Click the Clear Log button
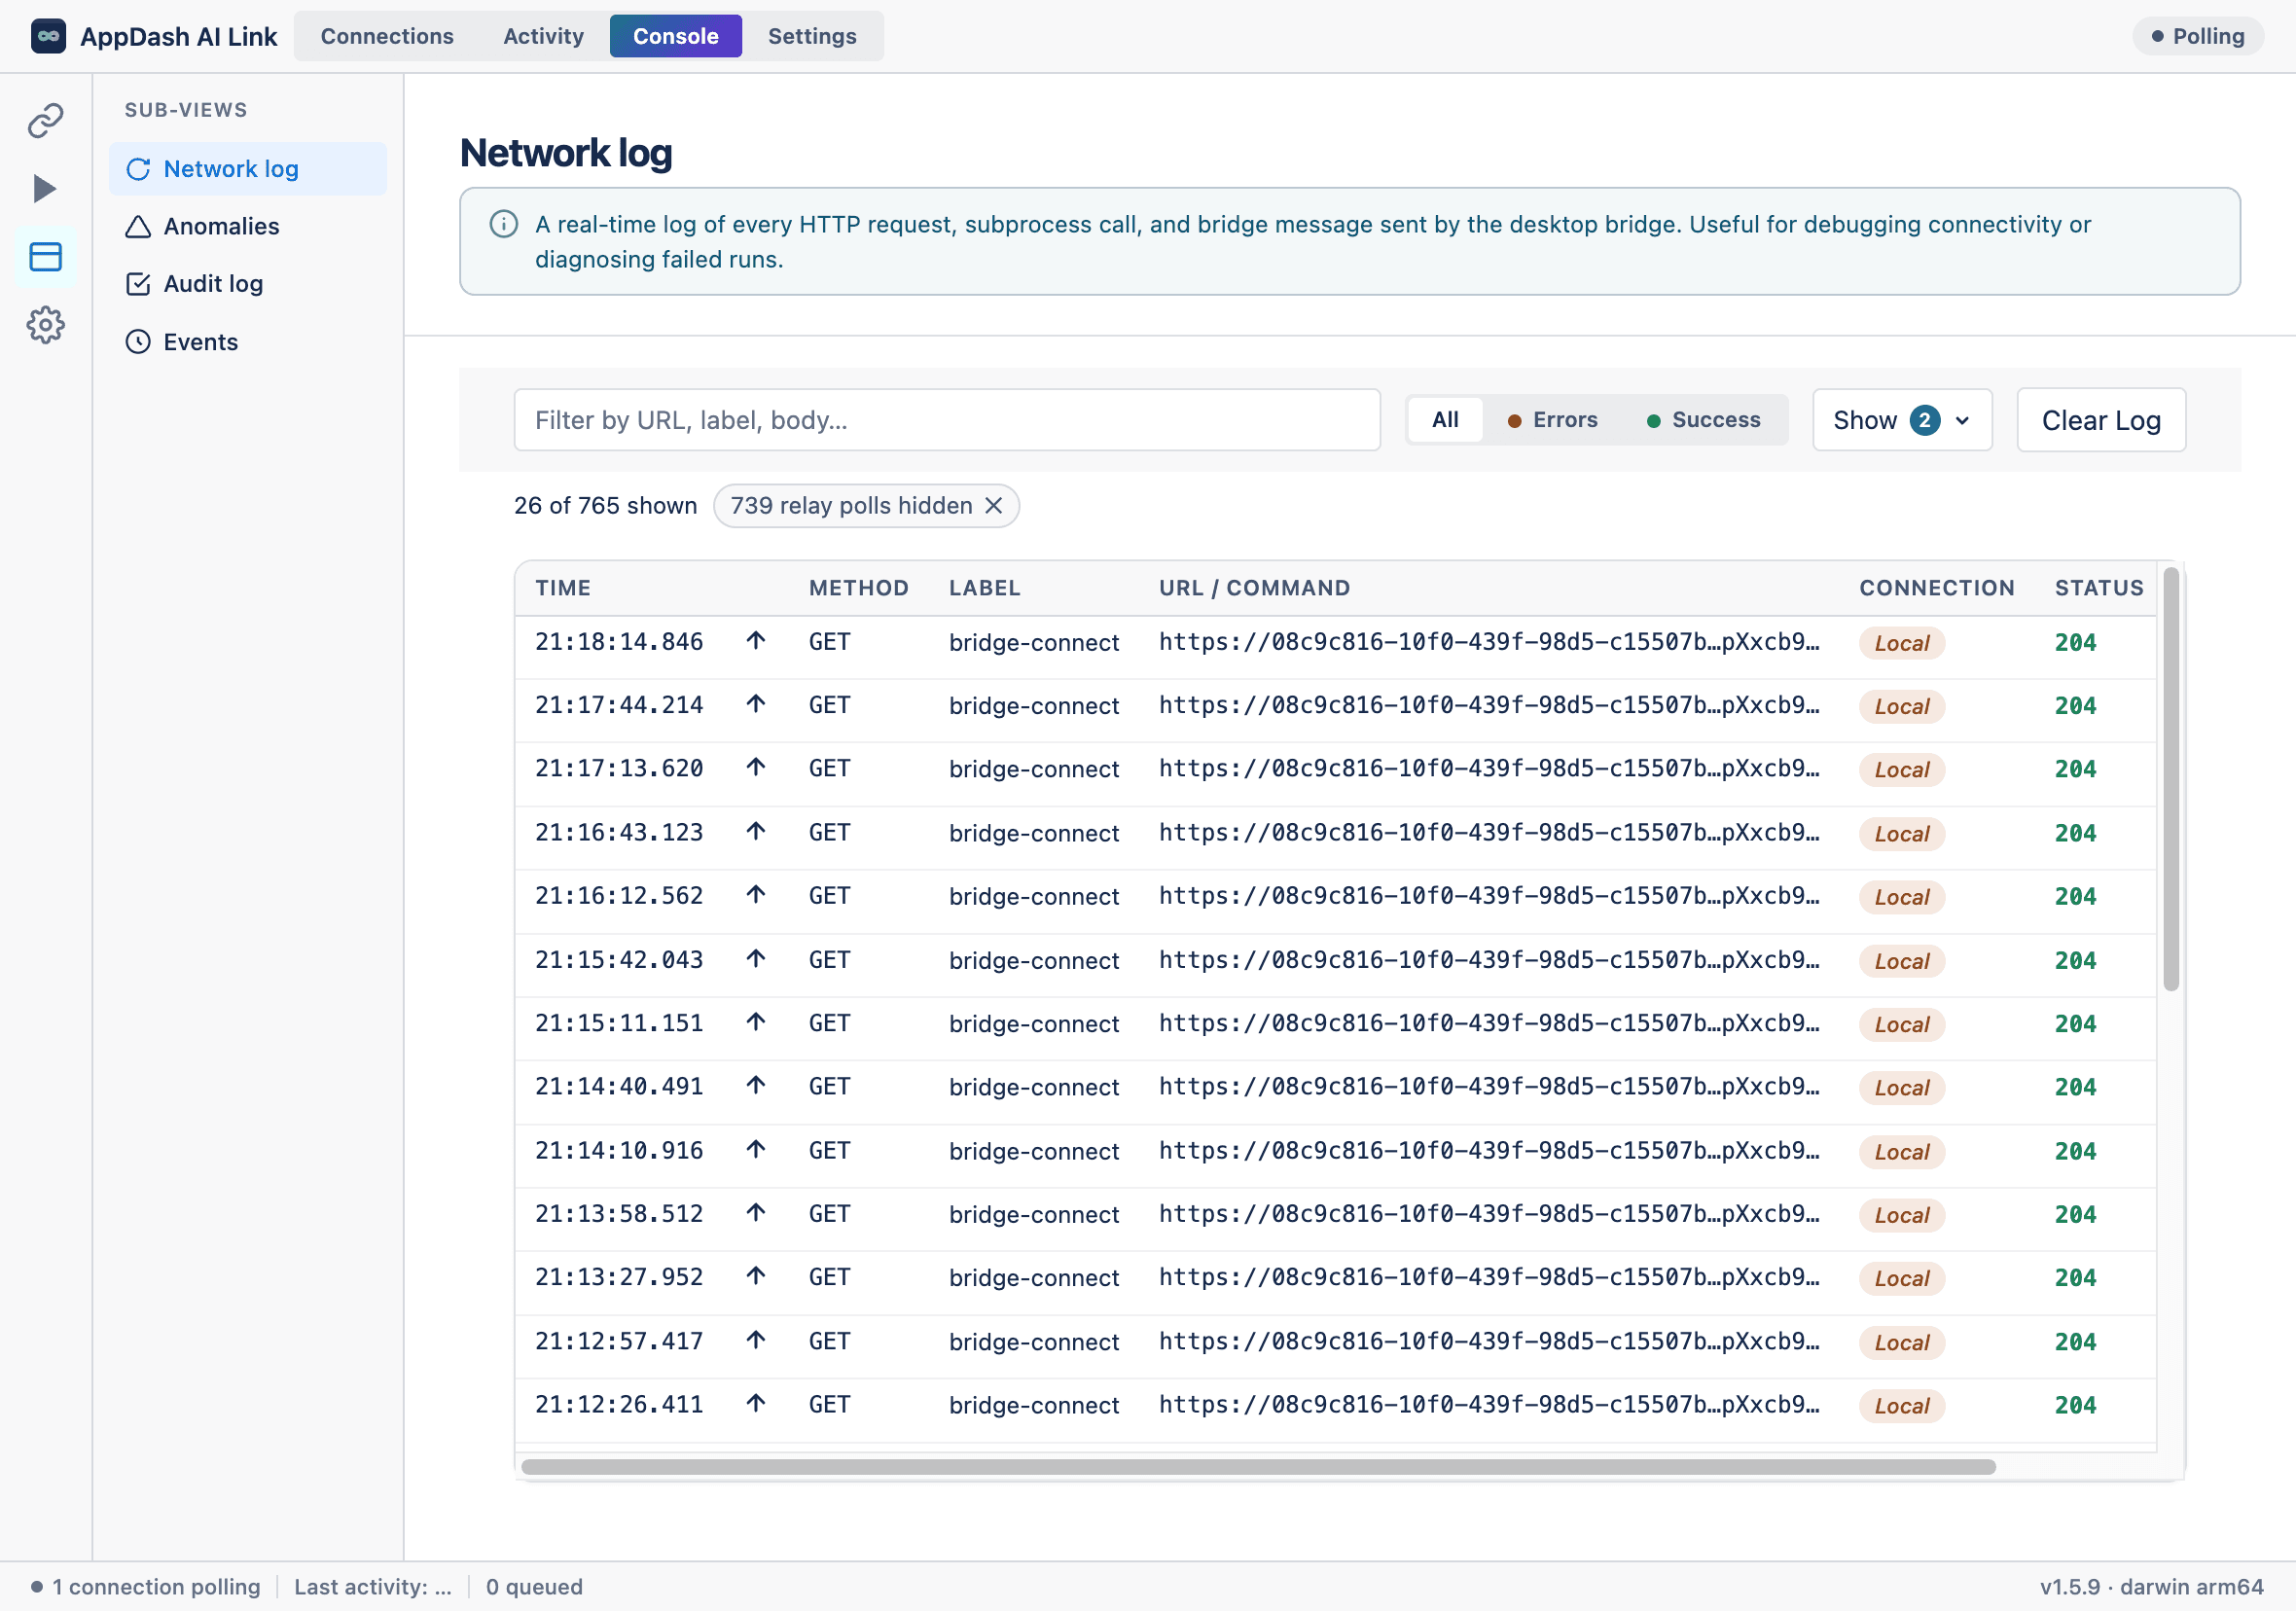This screenshot has width=2296, height=1611. (x=2101, y=420)
